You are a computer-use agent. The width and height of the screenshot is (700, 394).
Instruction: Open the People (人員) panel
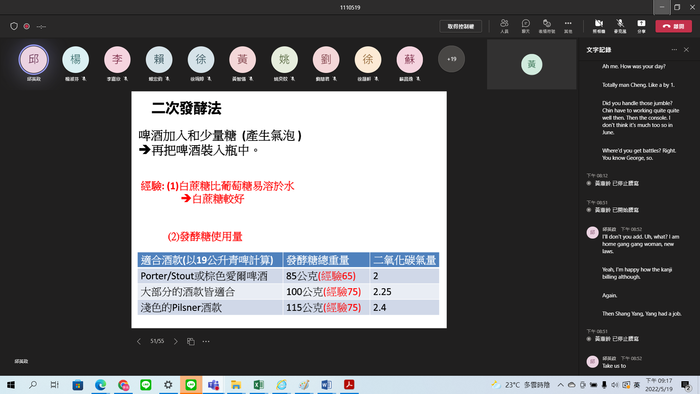coord(504,26)
